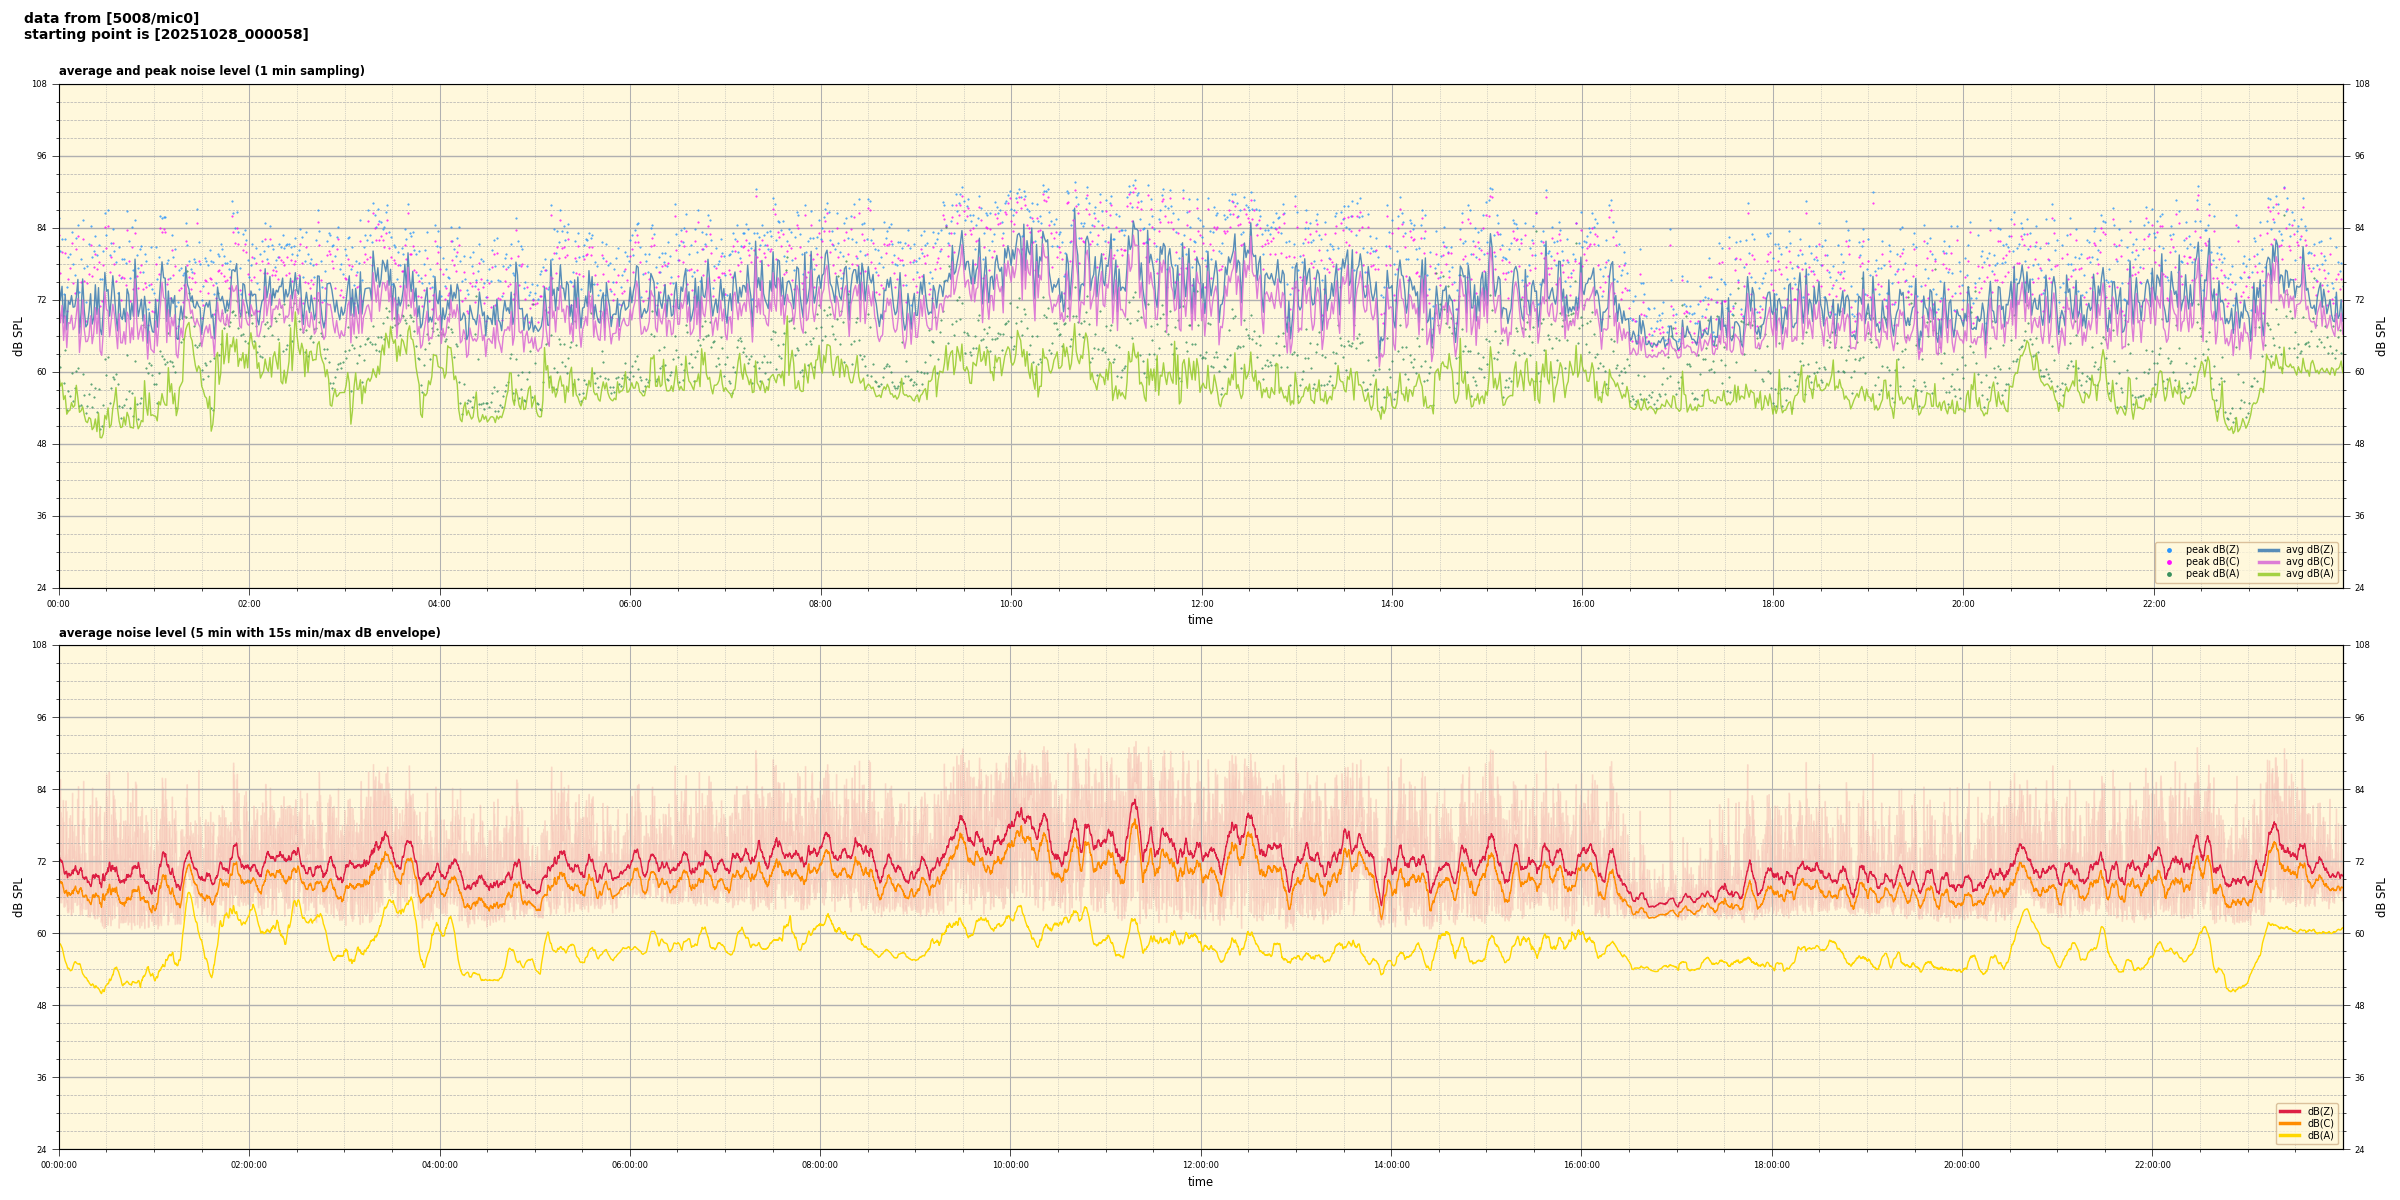Click the 'data from [5008/mic0]' header text
Screen dimensions: 2400x1200
pyautogui.click(x=111, y=18)
